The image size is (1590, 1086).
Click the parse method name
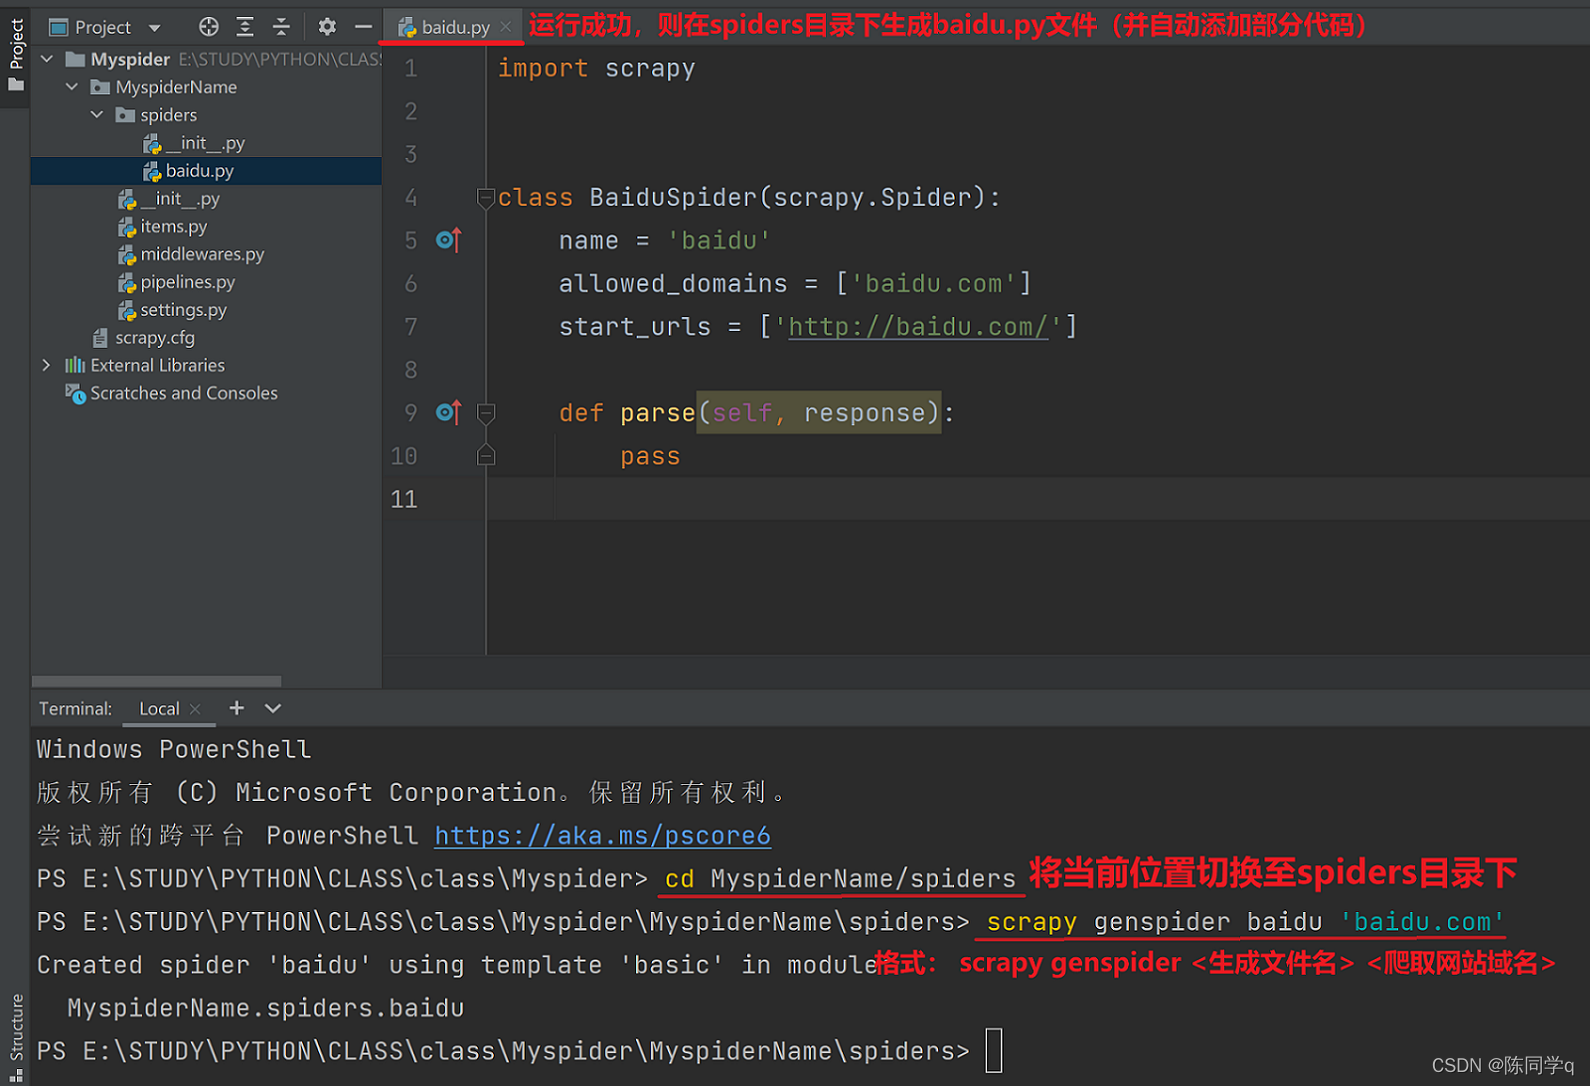coord(657,413)
